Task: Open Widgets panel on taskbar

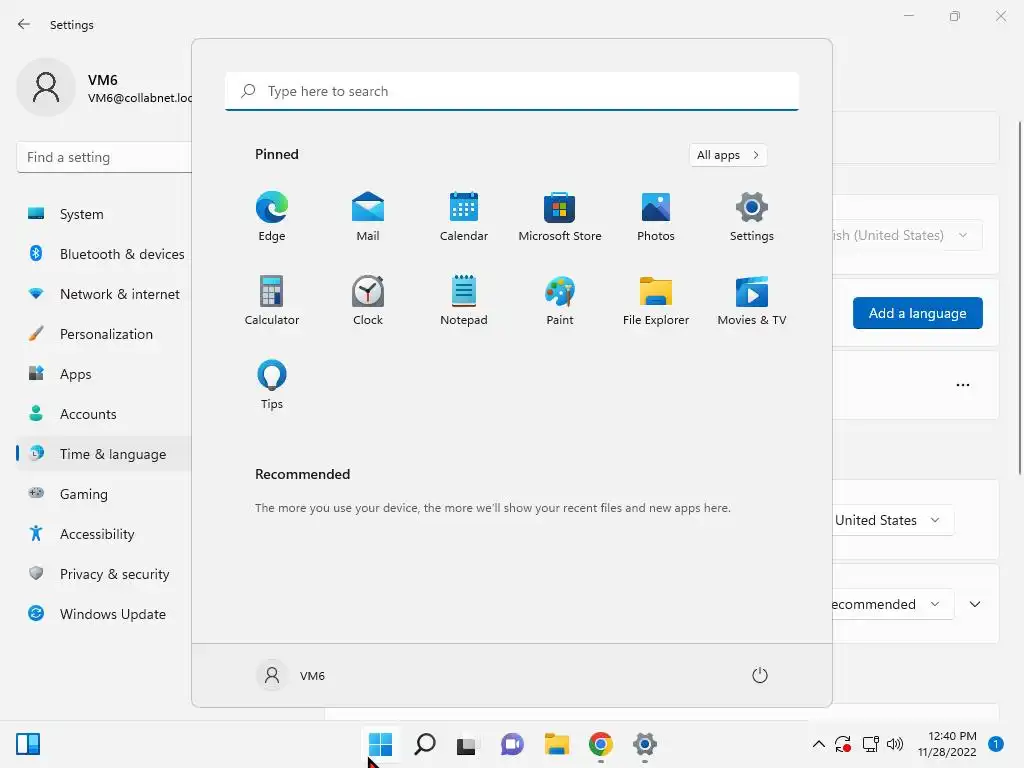Action: coord(28,744)
